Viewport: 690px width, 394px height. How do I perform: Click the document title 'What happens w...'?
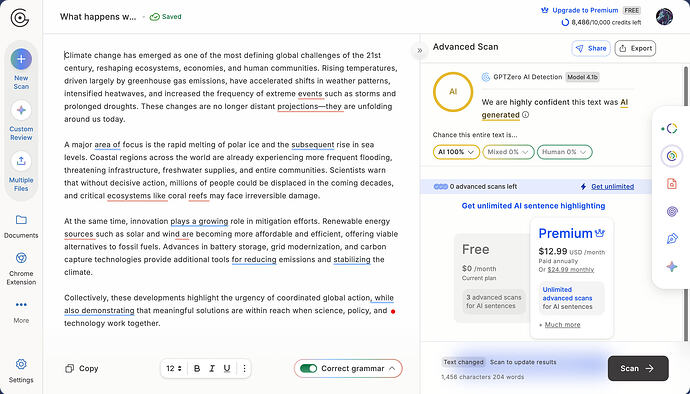click(98, 17)
